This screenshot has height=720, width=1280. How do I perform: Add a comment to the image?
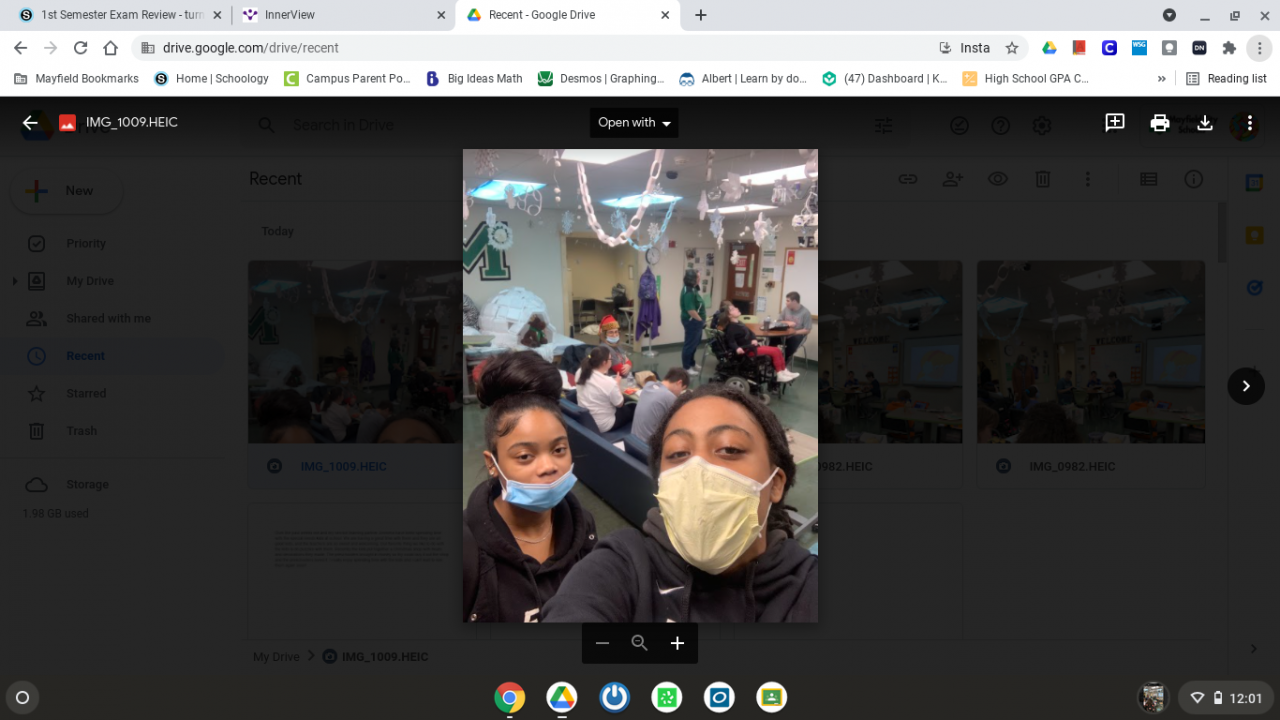pyautogui.click(x=1115, y=123)
